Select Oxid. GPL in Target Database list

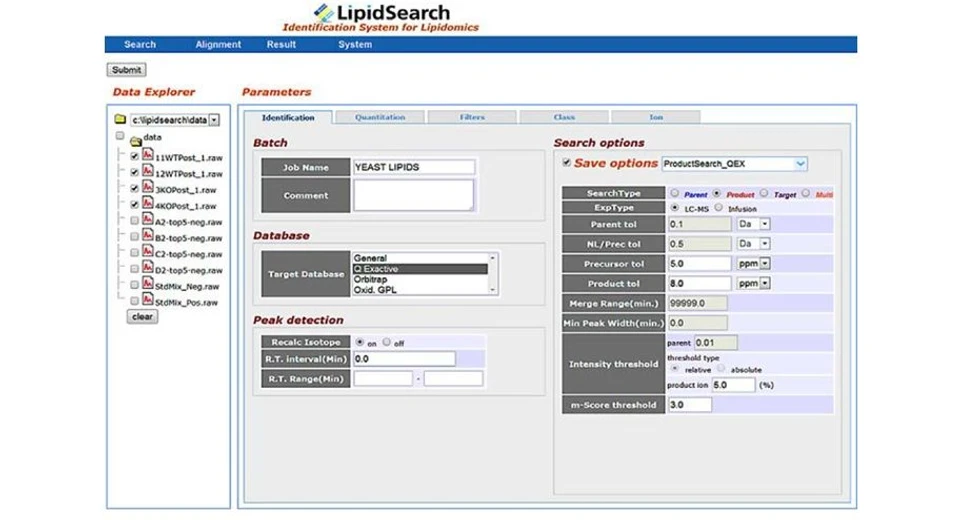[421, 290]
